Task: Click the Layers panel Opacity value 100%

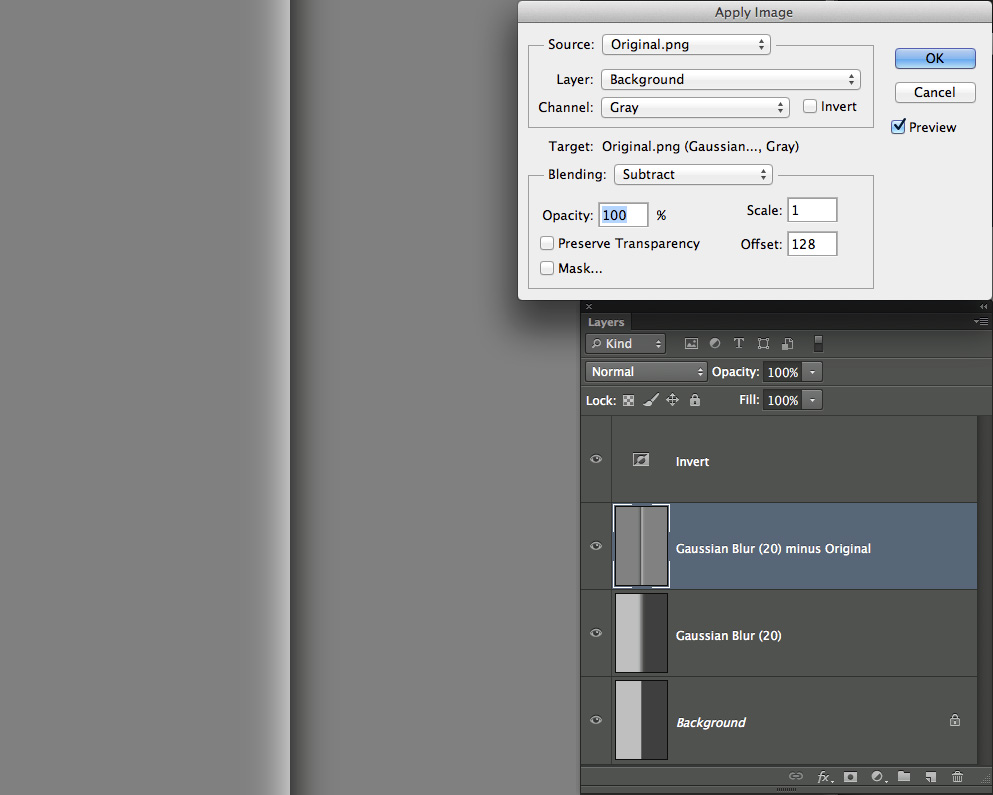Action: [x=783, y=372]
